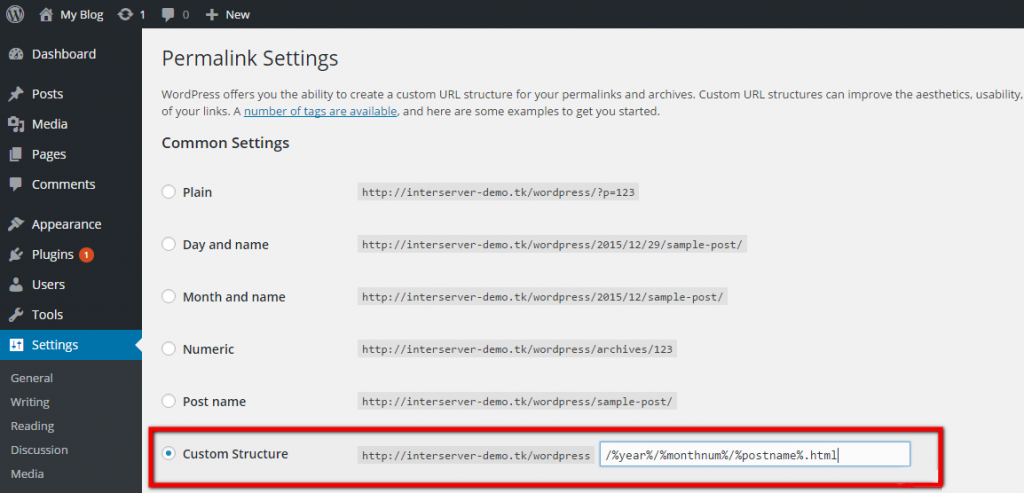Select the Post name radio button
1024x493 pixels.
coord(169,401)
